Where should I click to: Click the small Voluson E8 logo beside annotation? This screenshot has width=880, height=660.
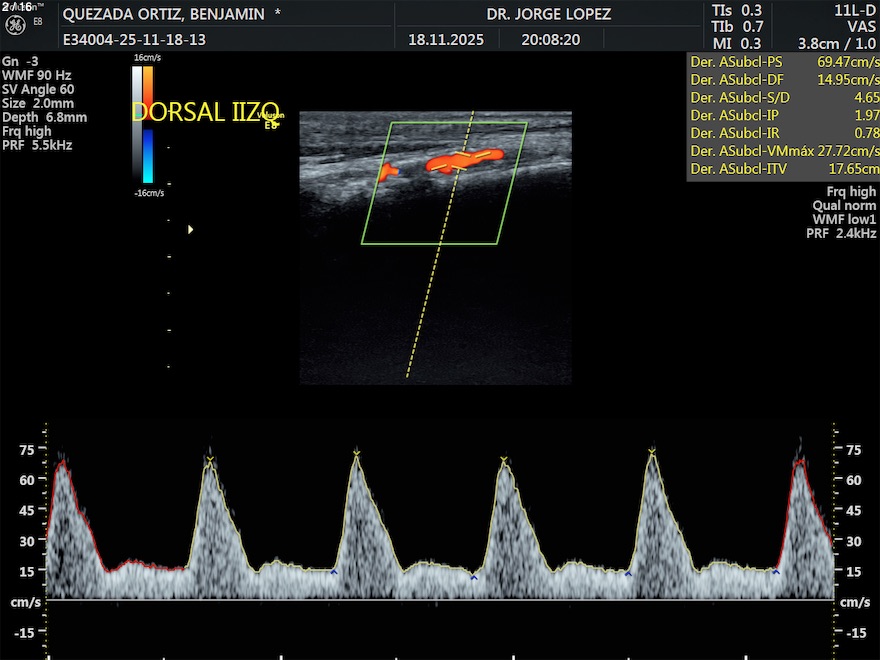click(x=272, y=120)
